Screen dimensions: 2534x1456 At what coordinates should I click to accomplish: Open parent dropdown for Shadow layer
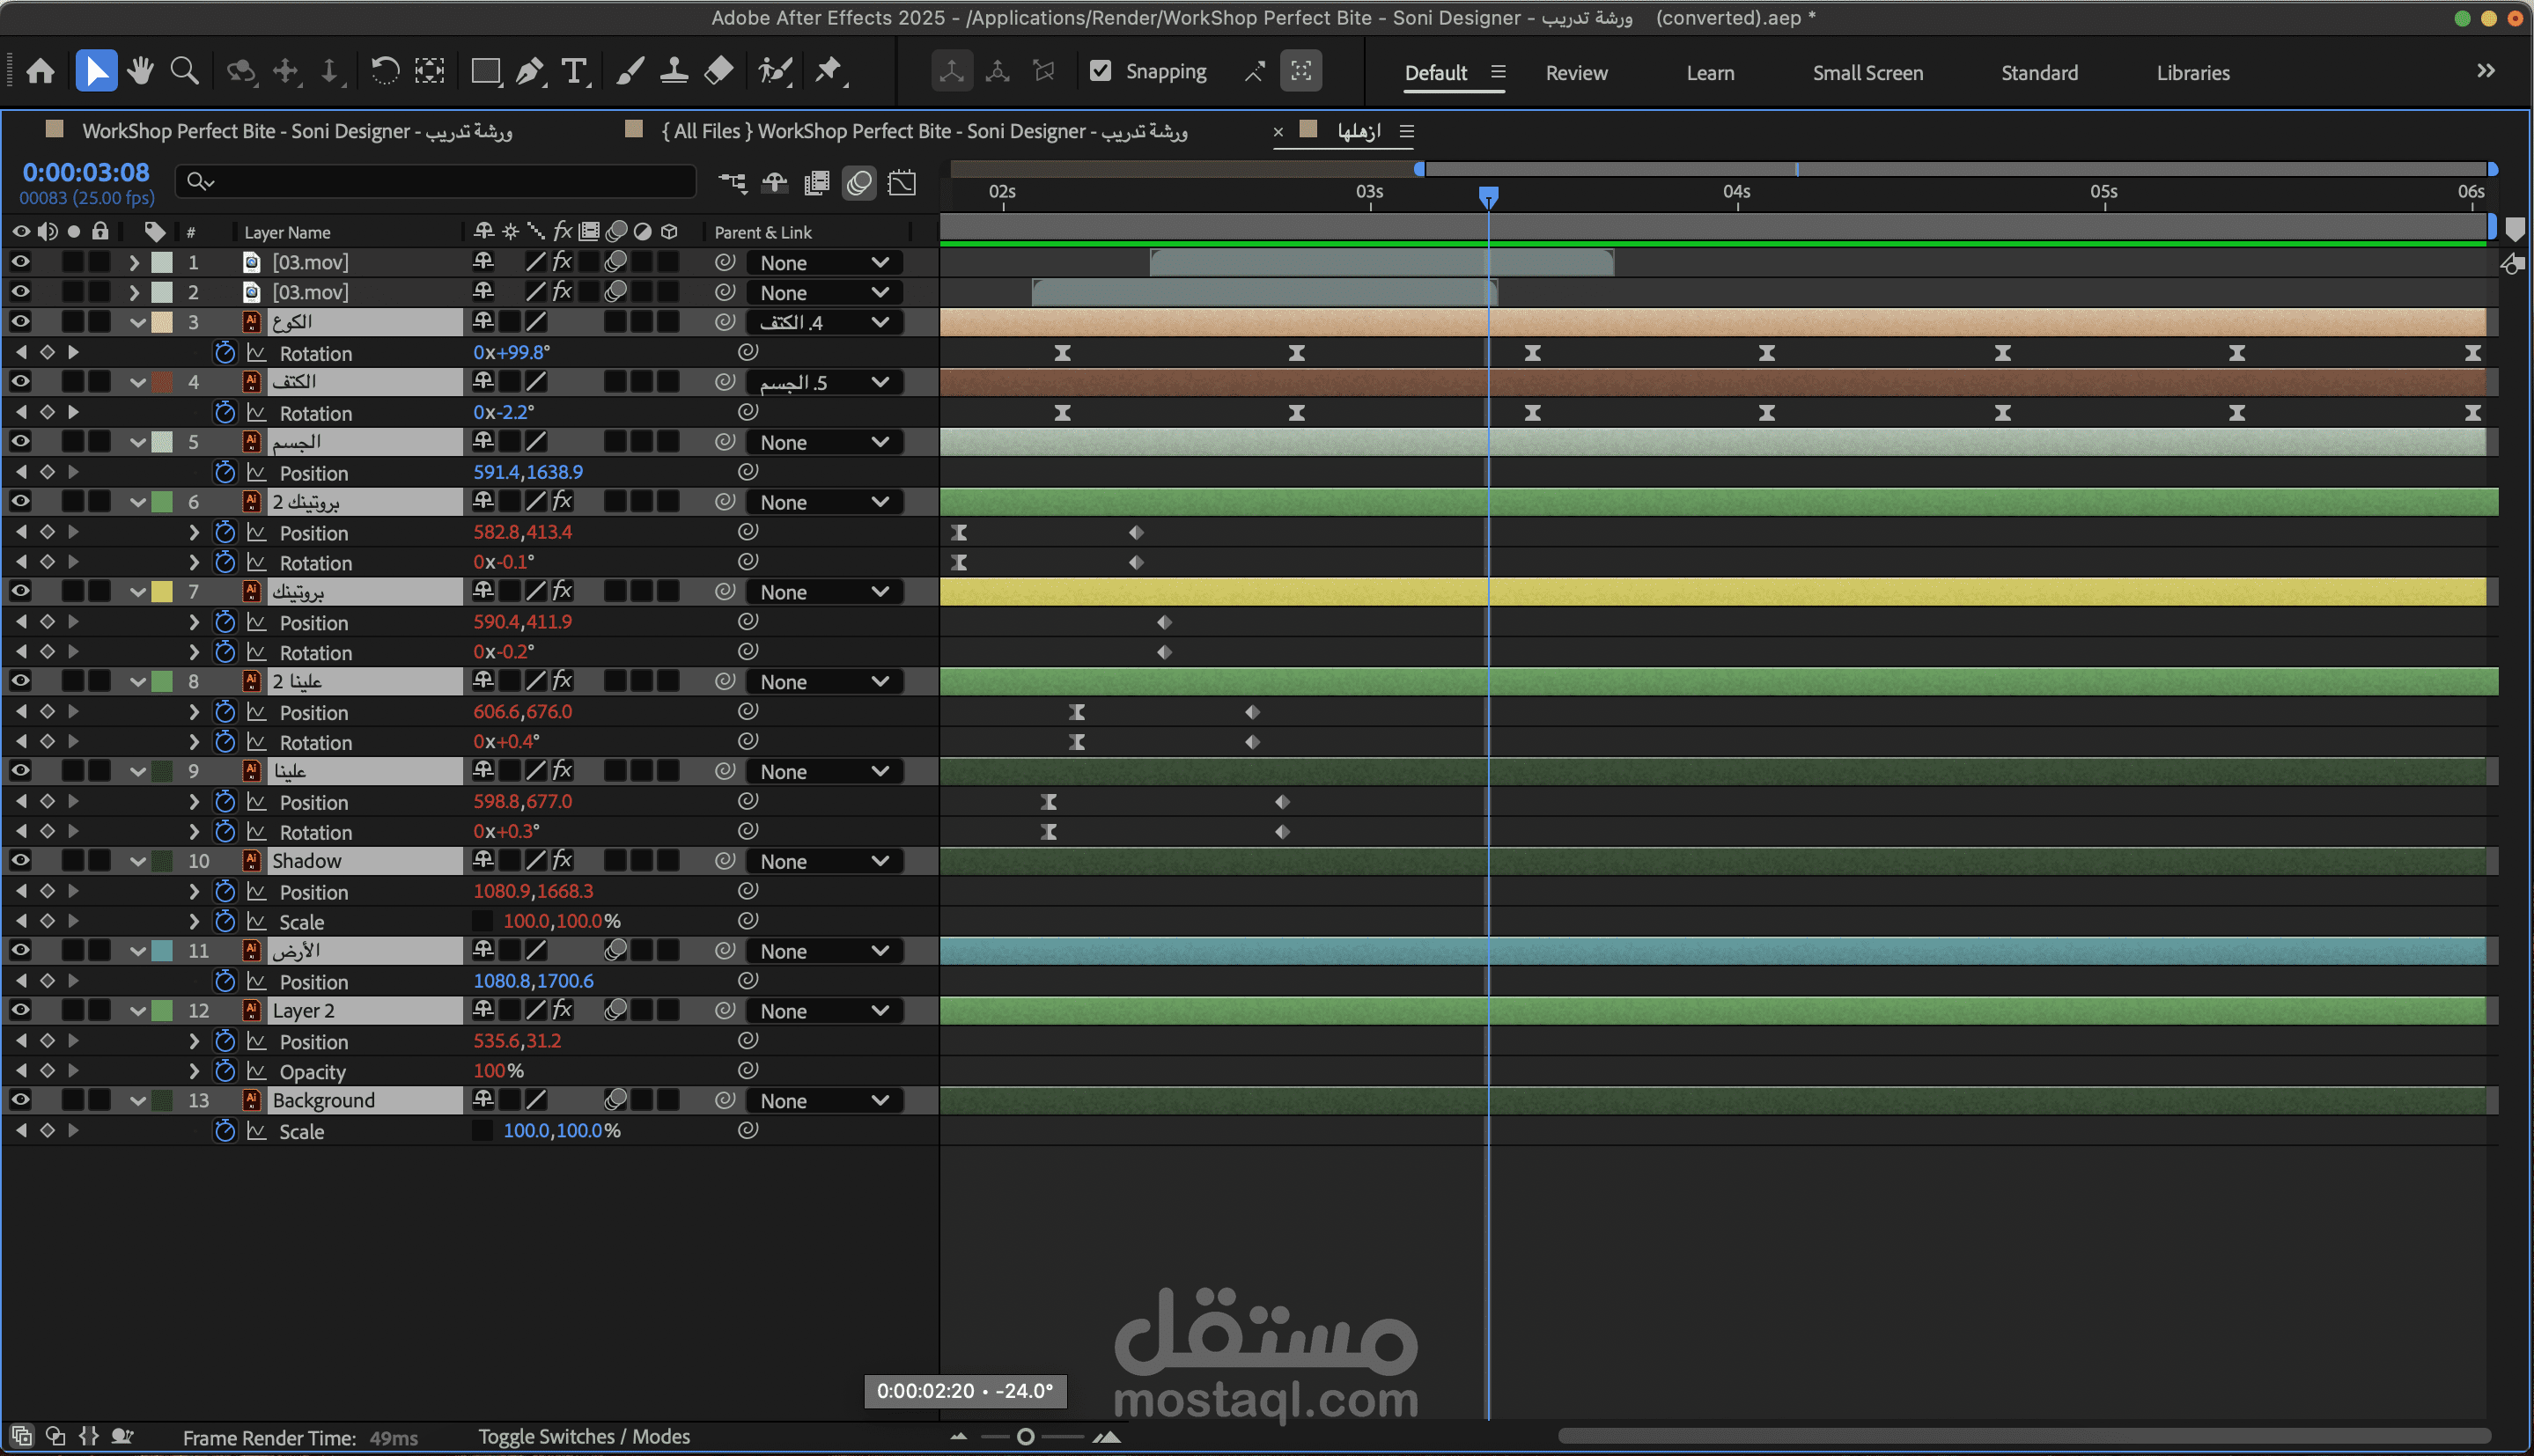pyautogui.click(x=824, y=861)
